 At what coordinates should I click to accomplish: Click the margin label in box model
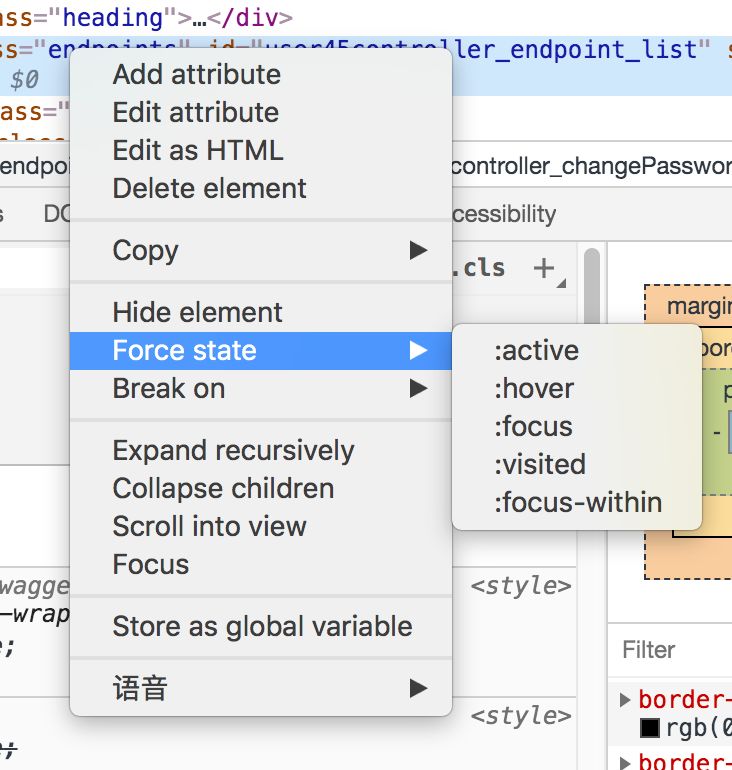coord(699,306)
